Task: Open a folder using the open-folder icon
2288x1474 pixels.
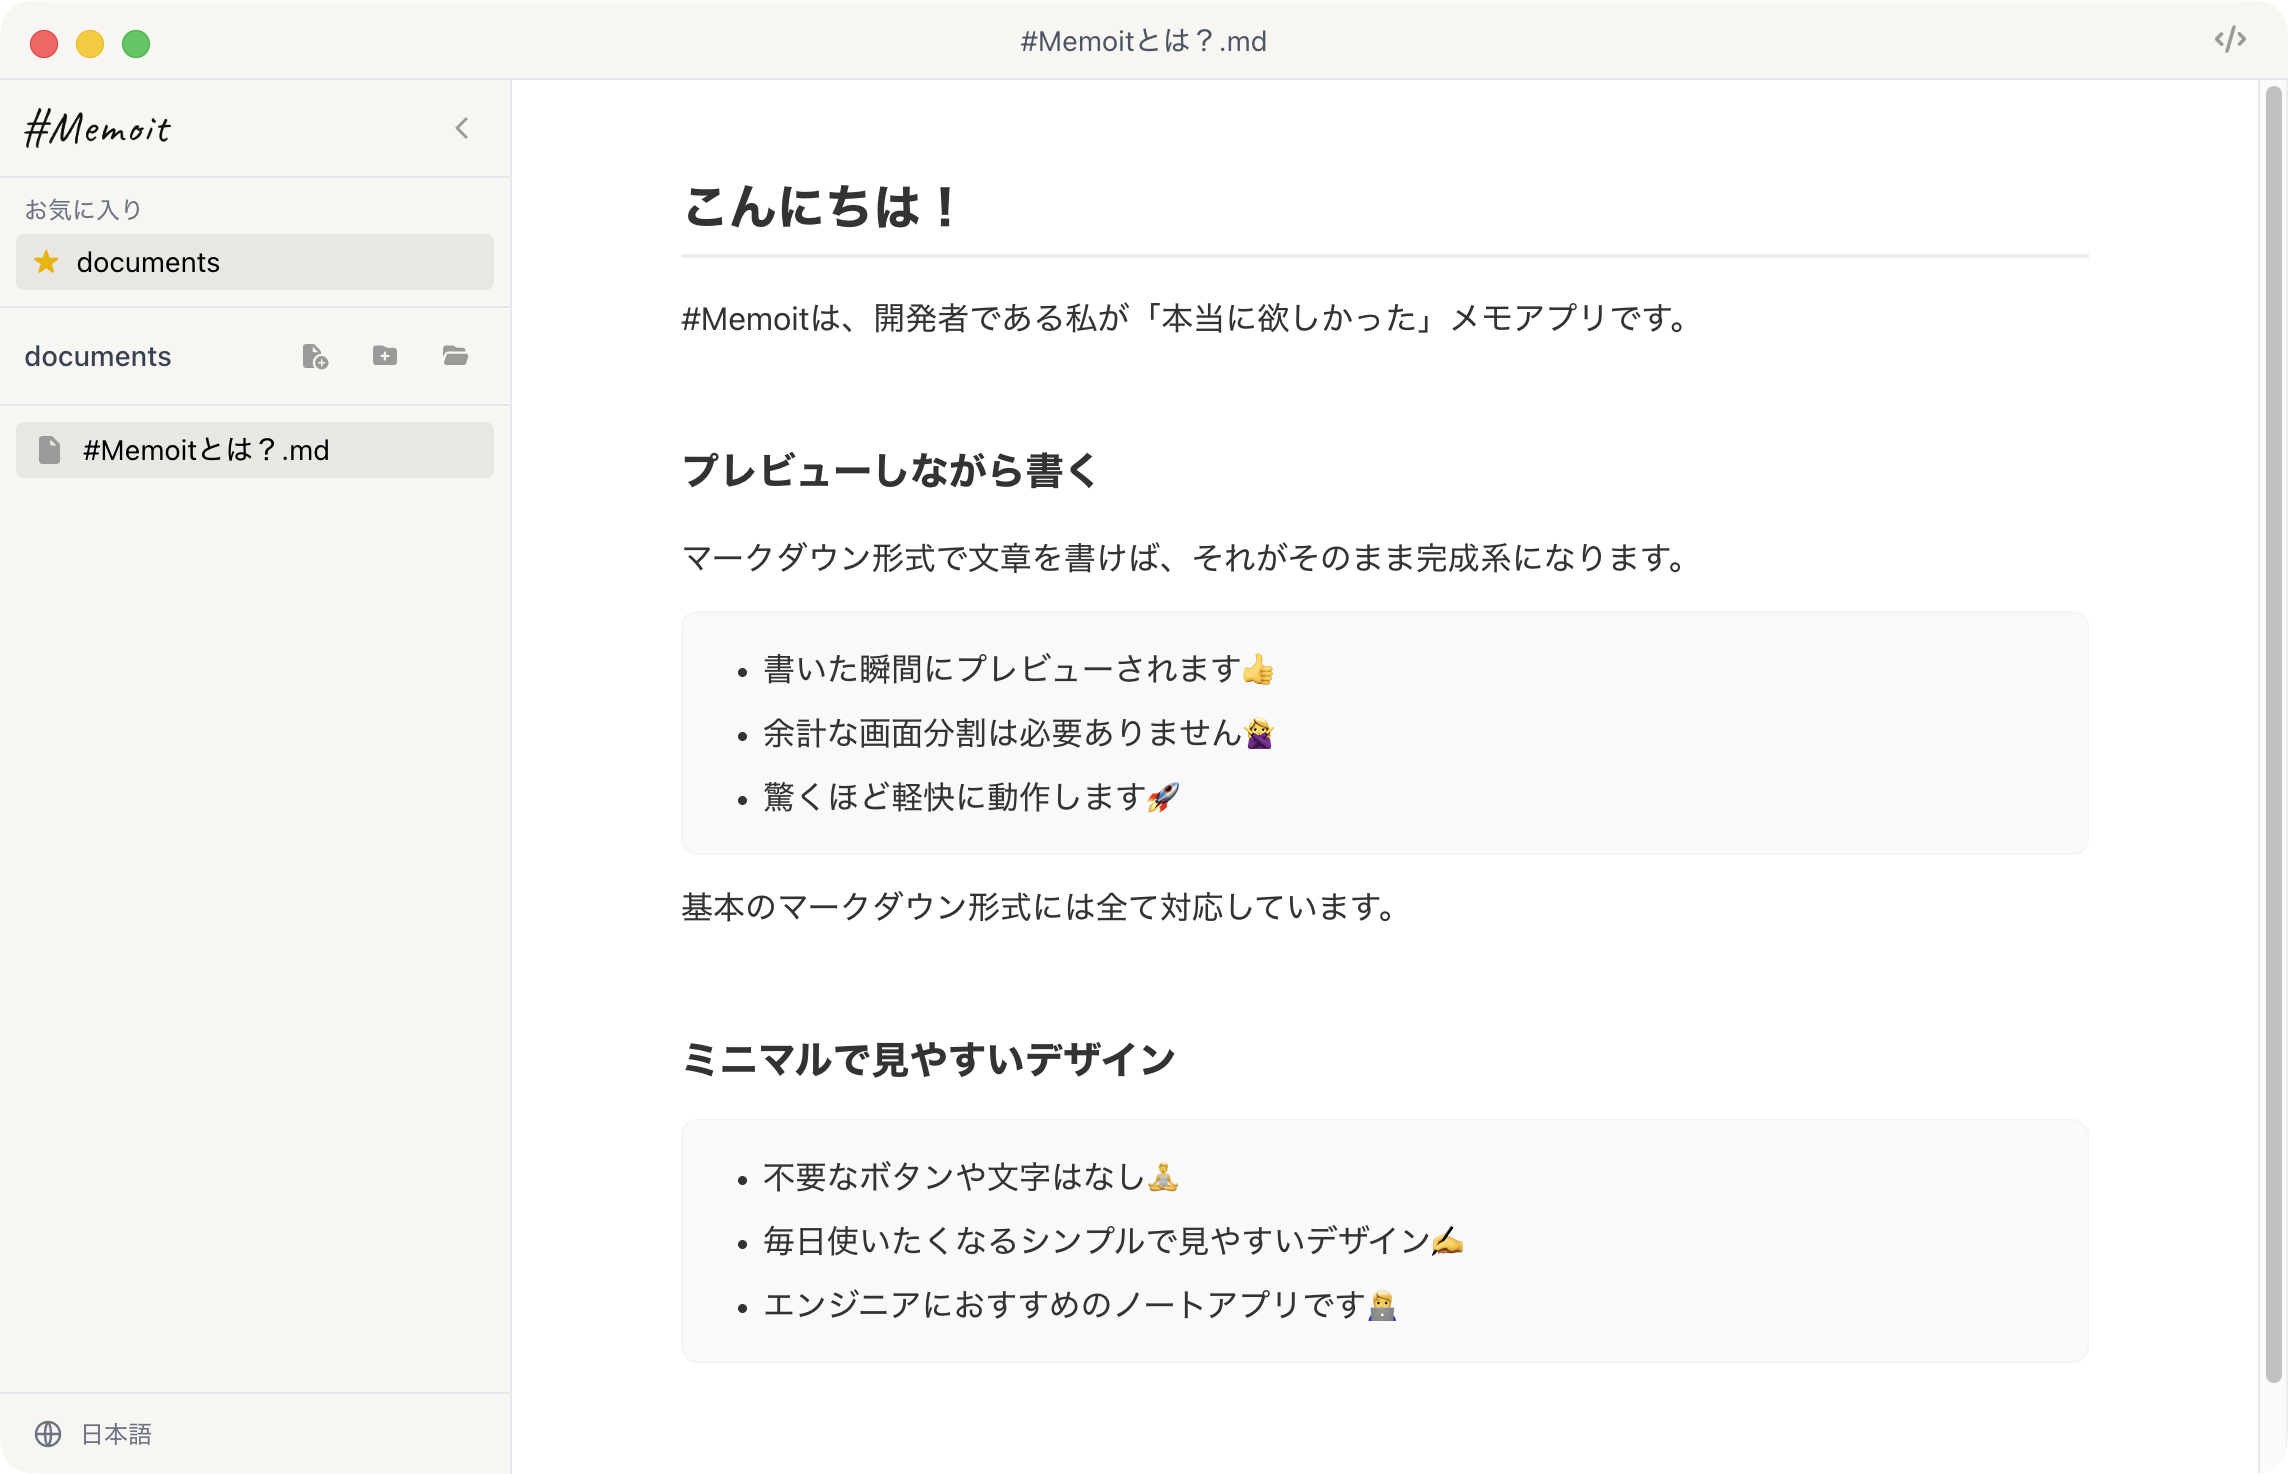Action: [x=456, y=356]
